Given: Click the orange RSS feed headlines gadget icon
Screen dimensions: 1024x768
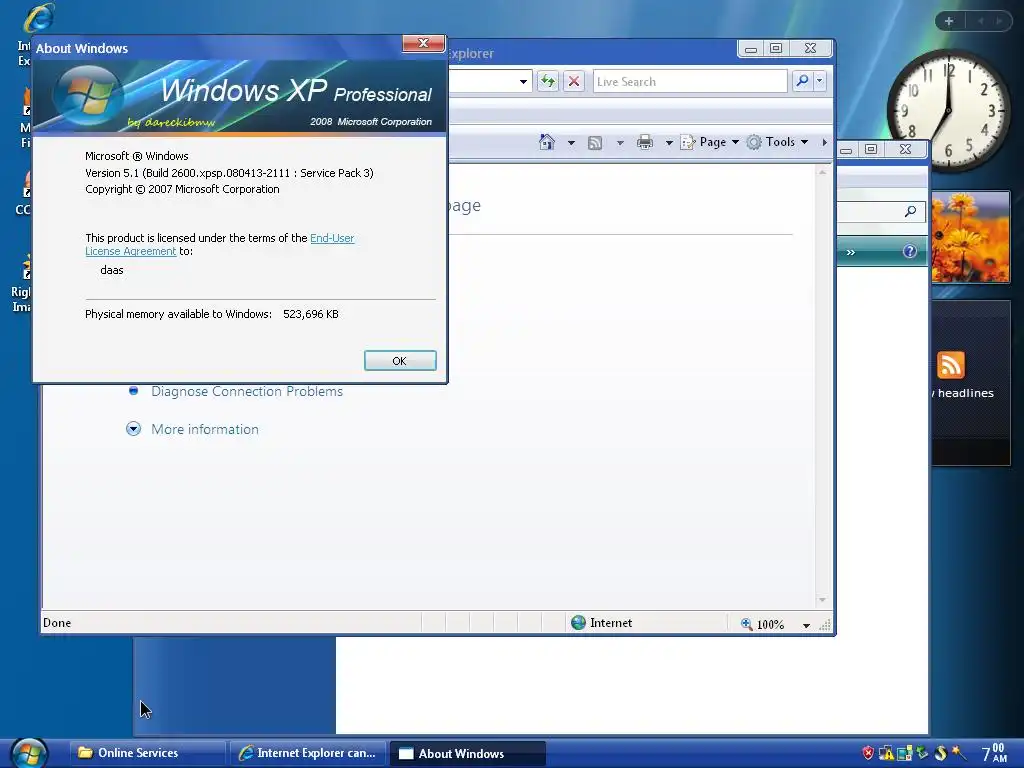Looking at the screenshot, I should 951,365.
